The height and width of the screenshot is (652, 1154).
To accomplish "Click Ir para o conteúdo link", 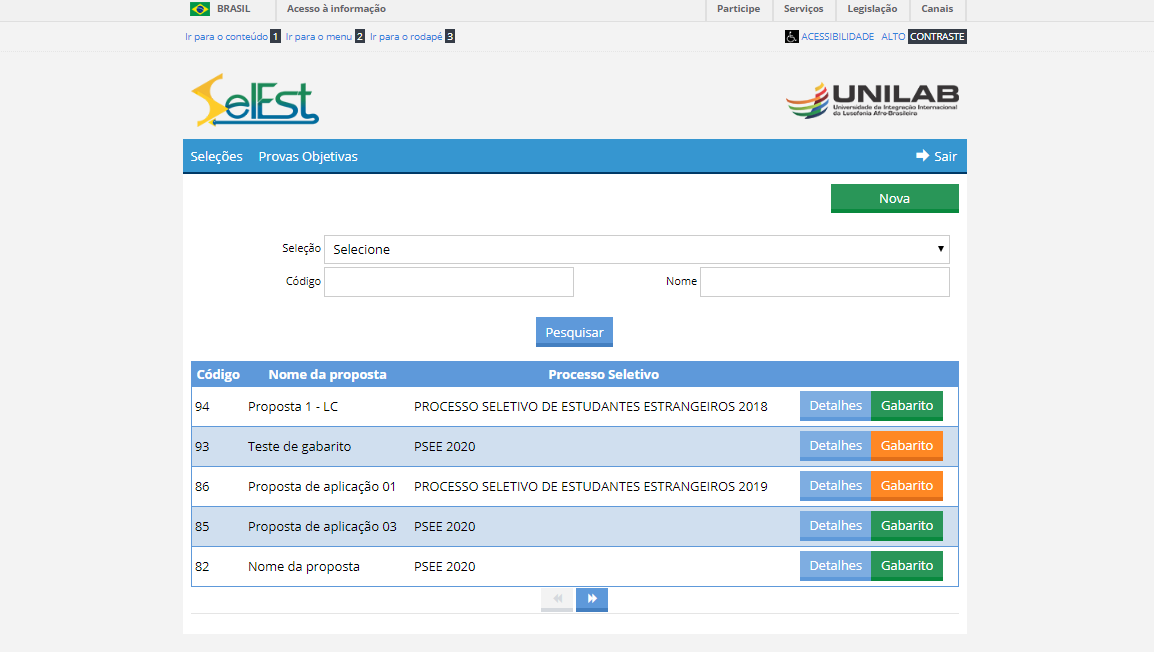I will click(x=226, y=37).
